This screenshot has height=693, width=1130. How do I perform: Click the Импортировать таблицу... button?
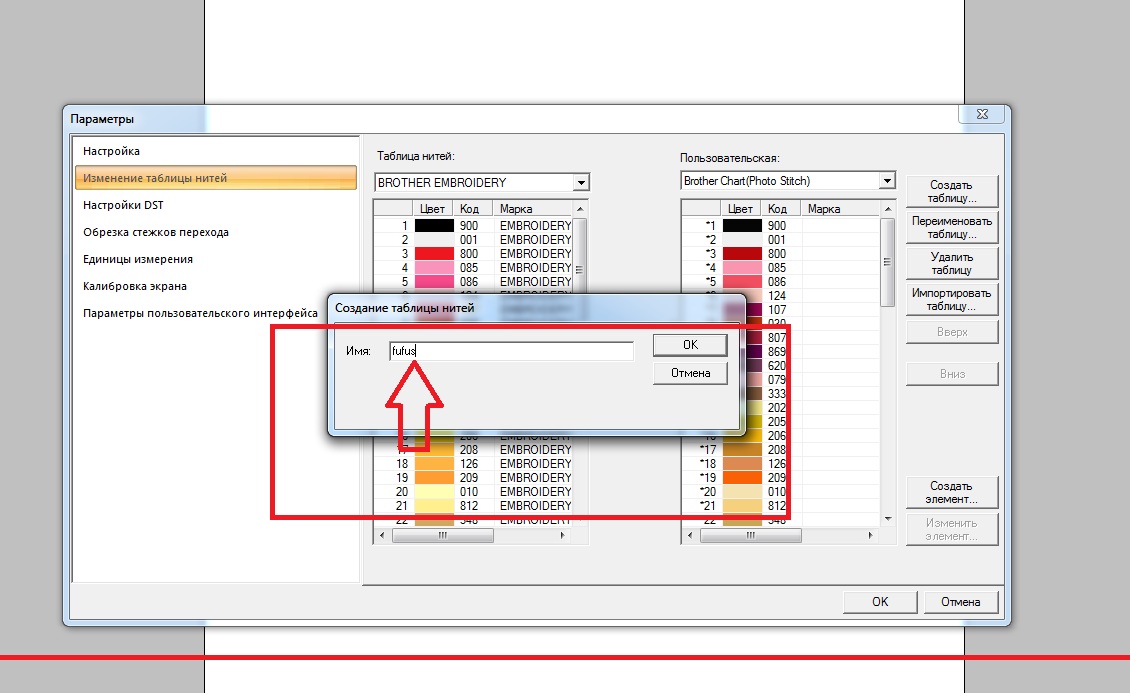951,299
